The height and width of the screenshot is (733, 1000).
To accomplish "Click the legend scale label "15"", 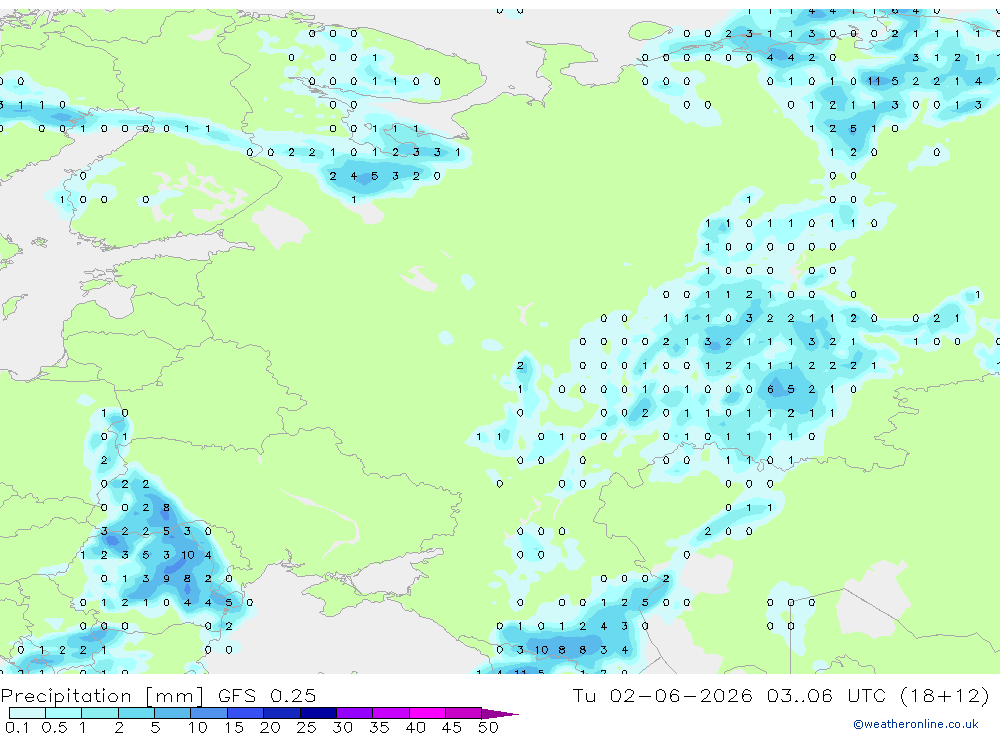I will click(233, 727).
